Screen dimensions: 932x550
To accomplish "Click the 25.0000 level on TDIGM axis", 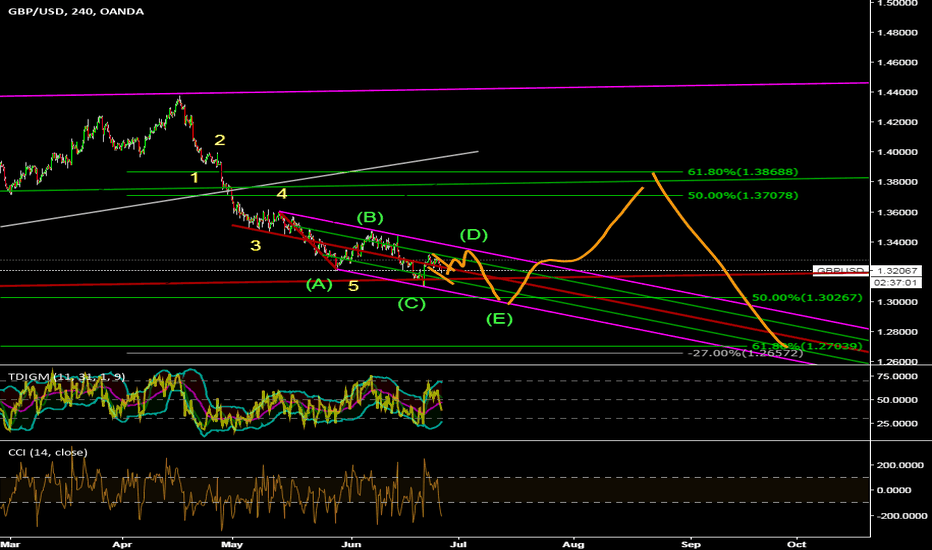I will click(897, 424).
